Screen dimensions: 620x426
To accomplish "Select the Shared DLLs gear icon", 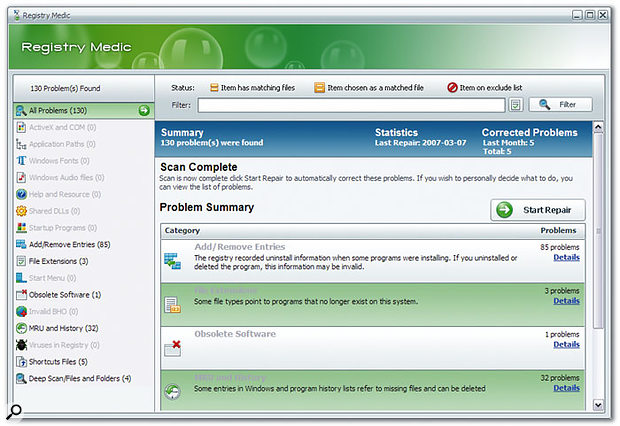I will coord(21,211).
